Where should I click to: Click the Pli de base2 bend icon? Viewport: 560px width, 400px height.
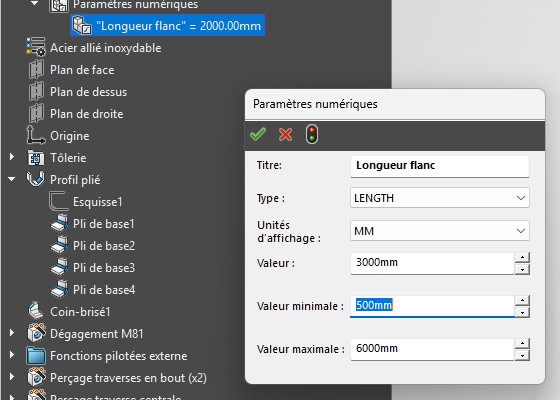pyautogui.click(x=59, y=245)
